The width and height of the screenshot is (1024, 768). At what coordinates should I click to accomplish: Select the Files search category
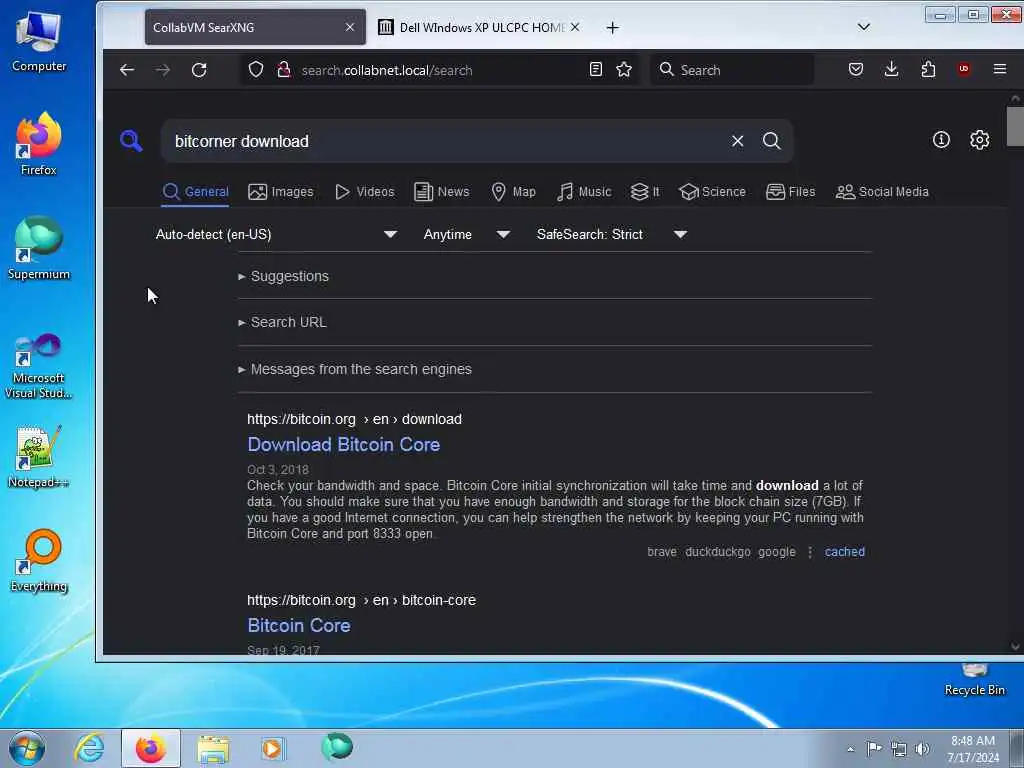(x=790, y=192)
